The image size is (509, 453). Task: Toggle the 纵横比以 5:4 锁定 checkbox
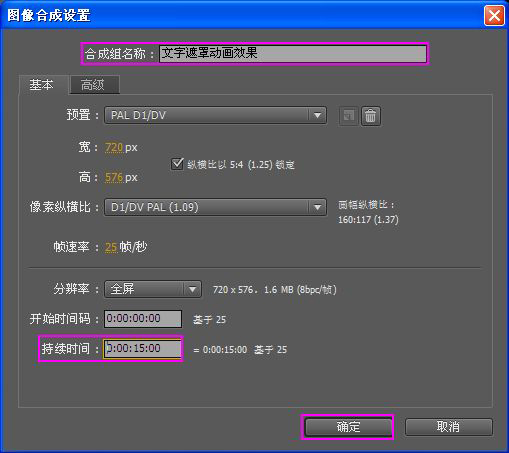[177, 164]
